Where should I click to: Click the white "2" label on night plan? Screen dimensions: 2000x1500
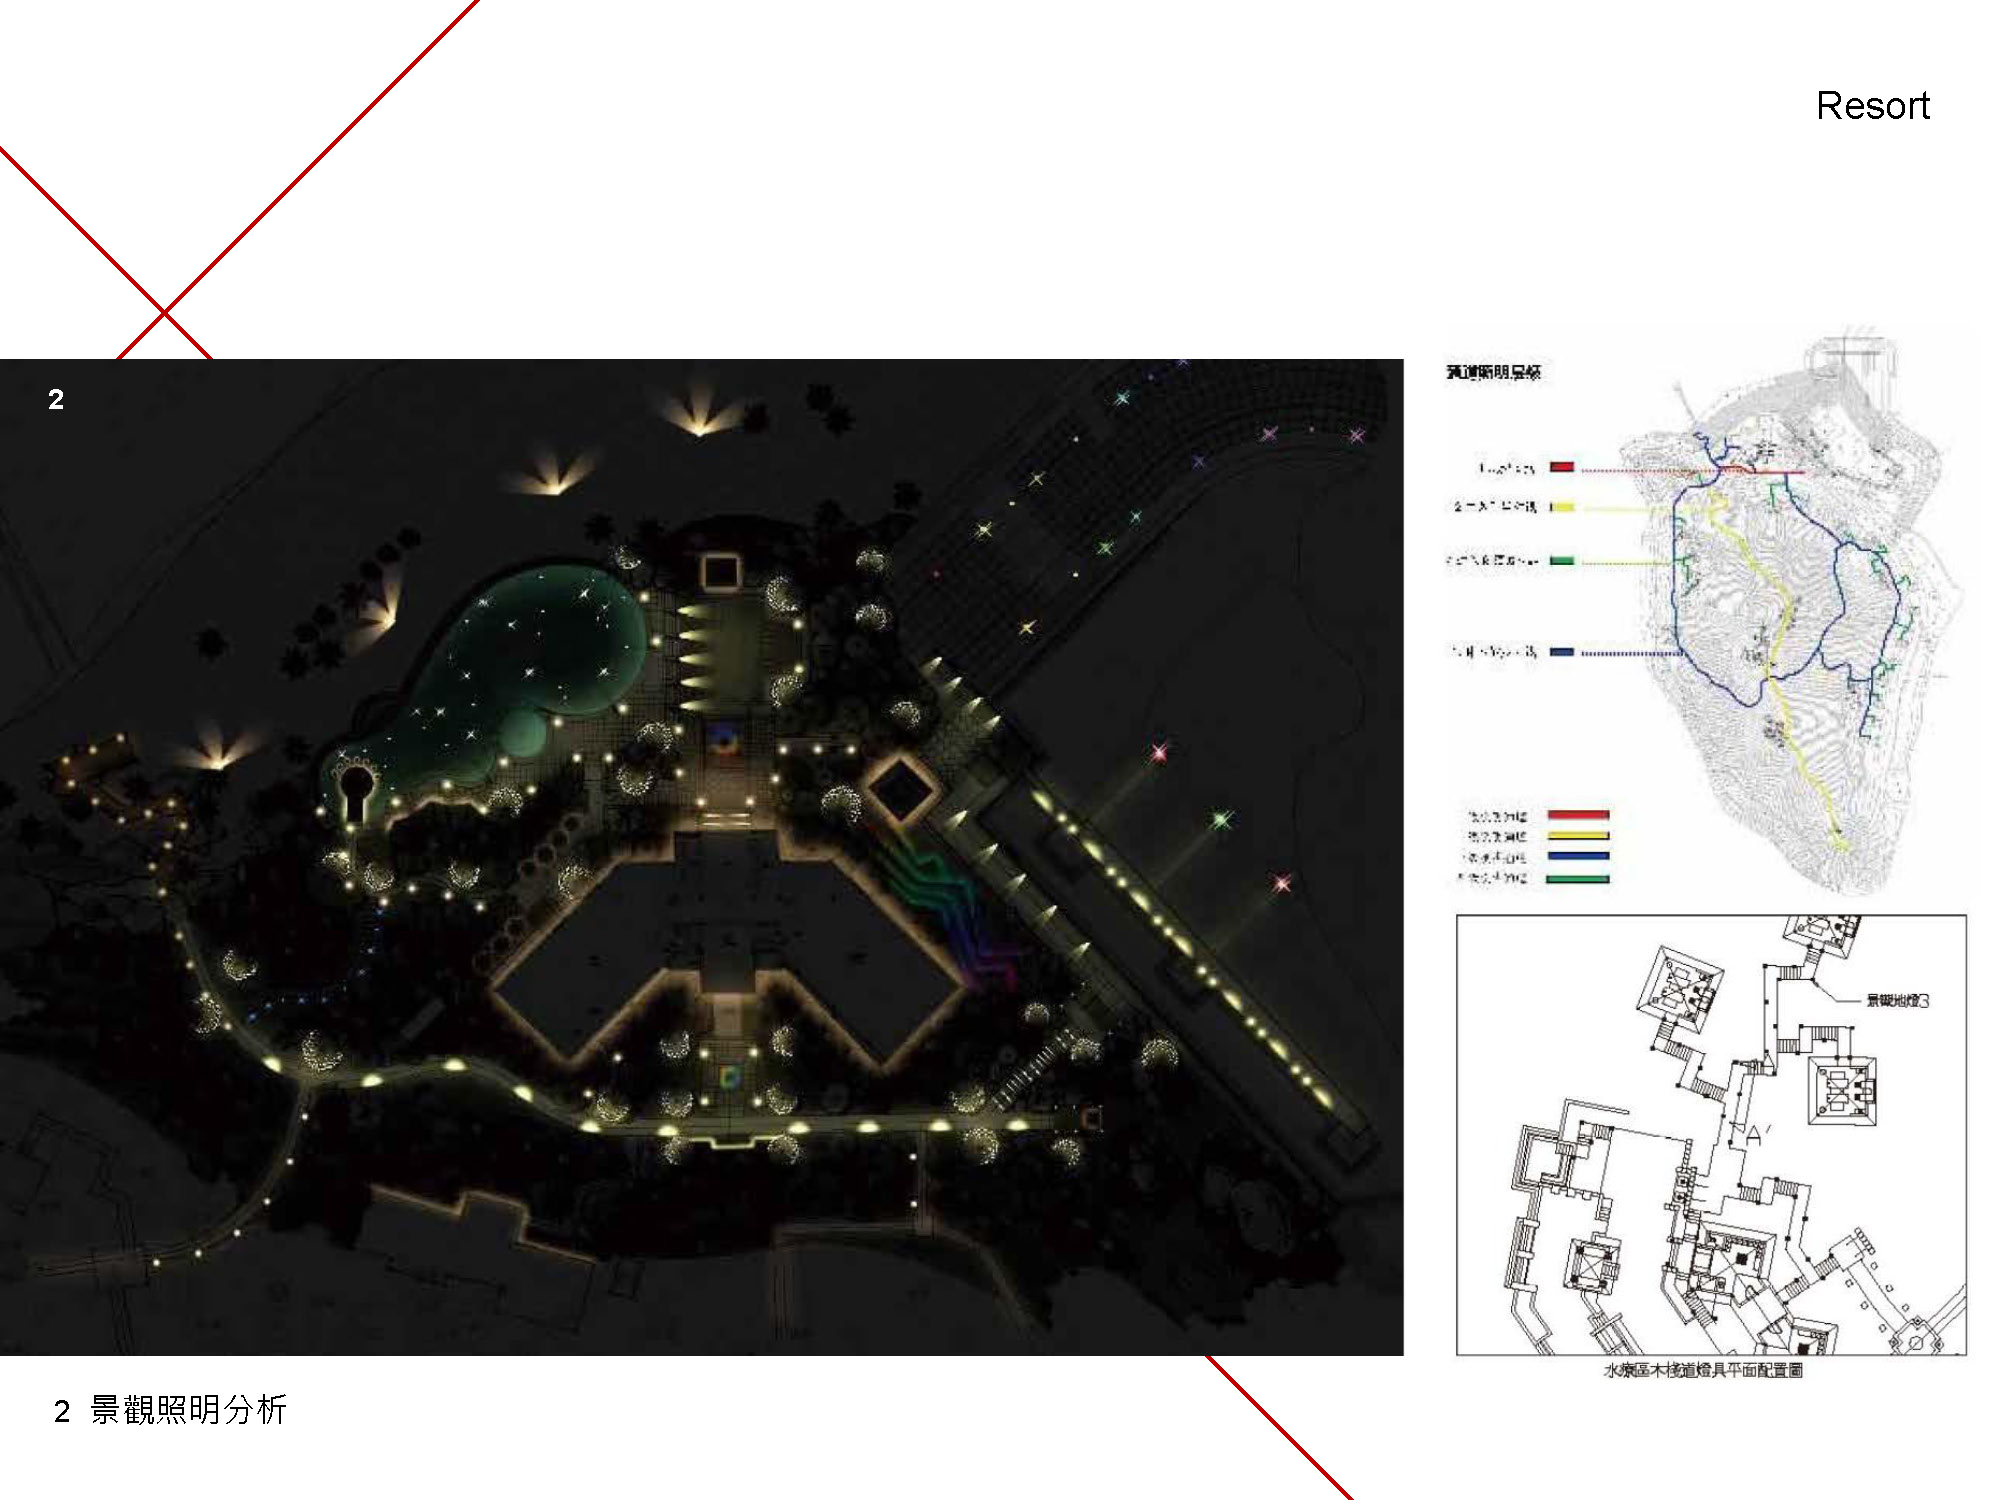point(56,400)
